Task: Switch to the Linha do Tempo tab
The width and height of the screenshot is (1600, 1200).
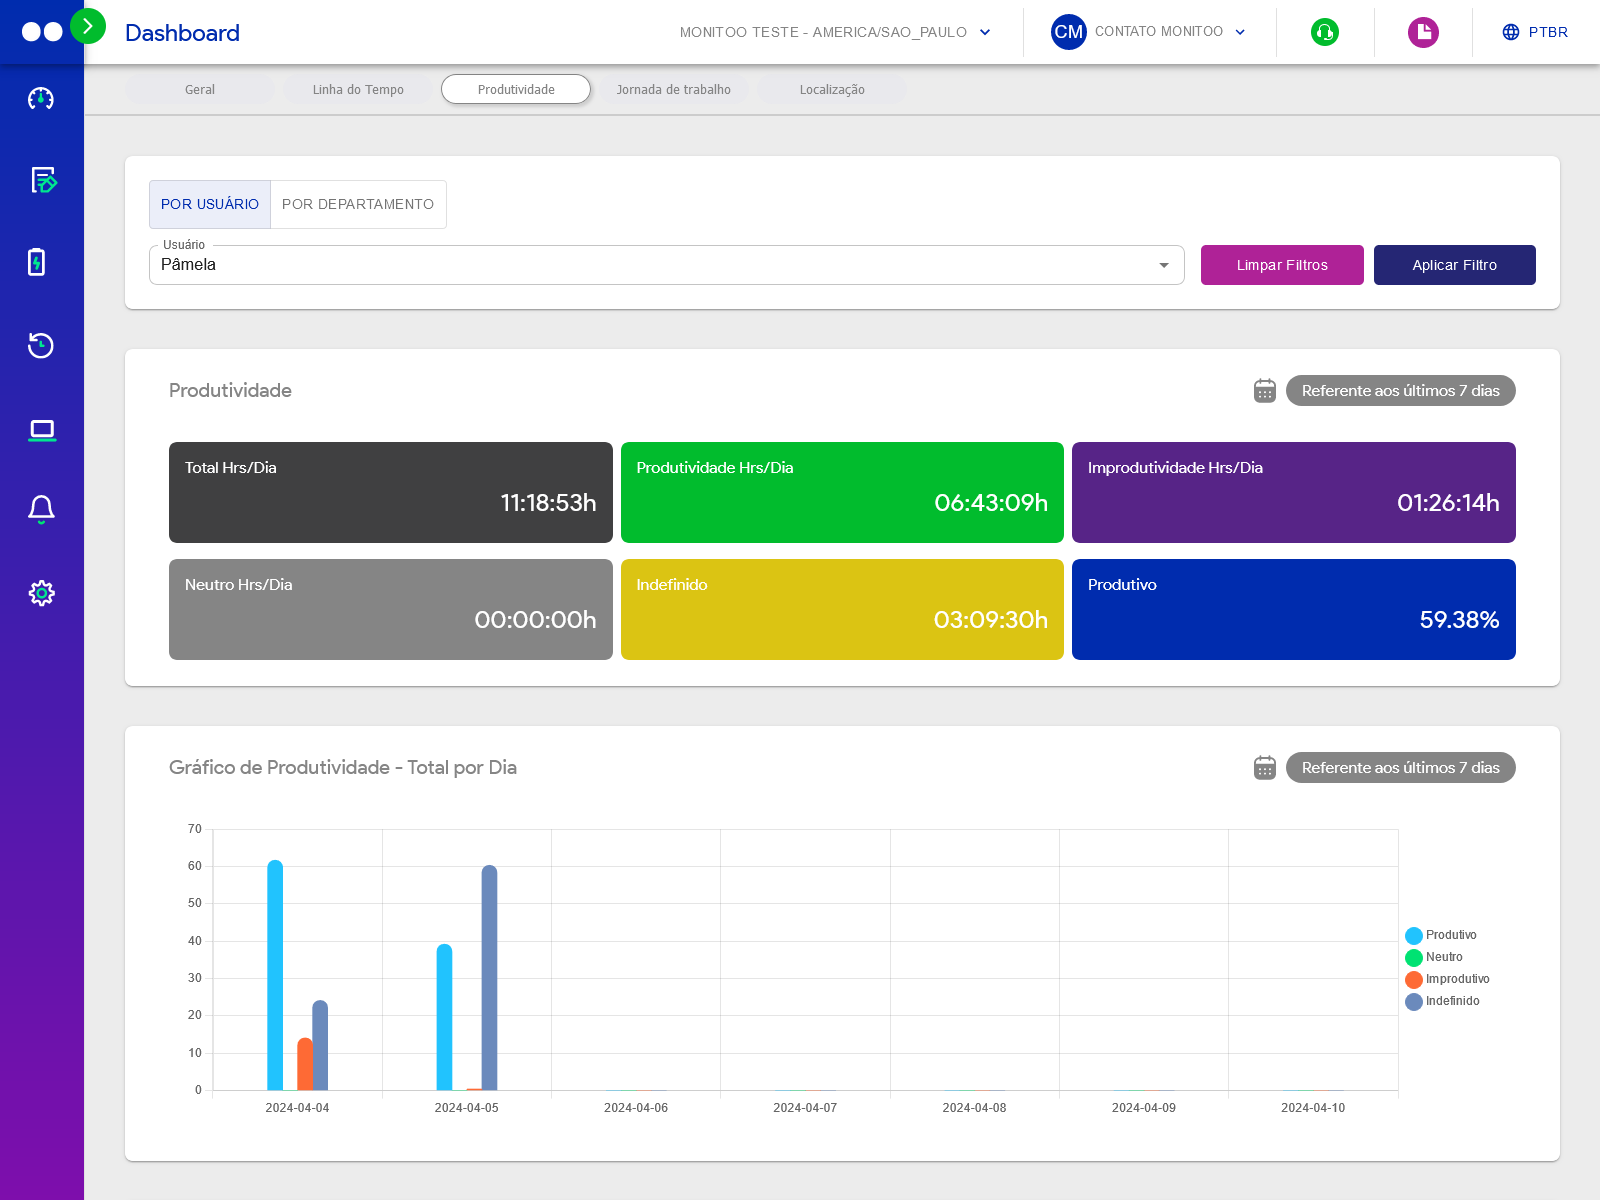Action: pos(358,90)
